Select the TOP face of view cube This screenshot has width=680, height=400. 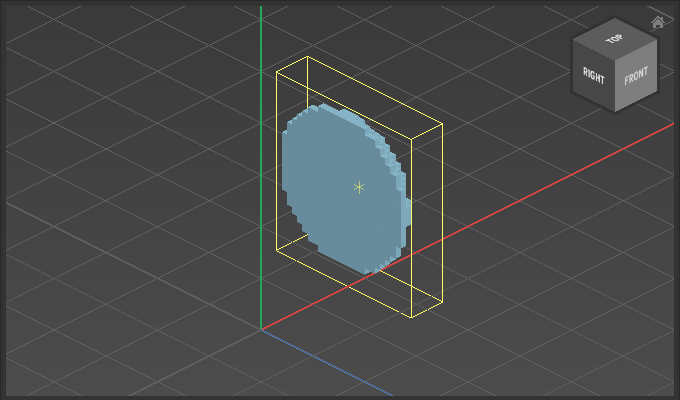(614, 40)
